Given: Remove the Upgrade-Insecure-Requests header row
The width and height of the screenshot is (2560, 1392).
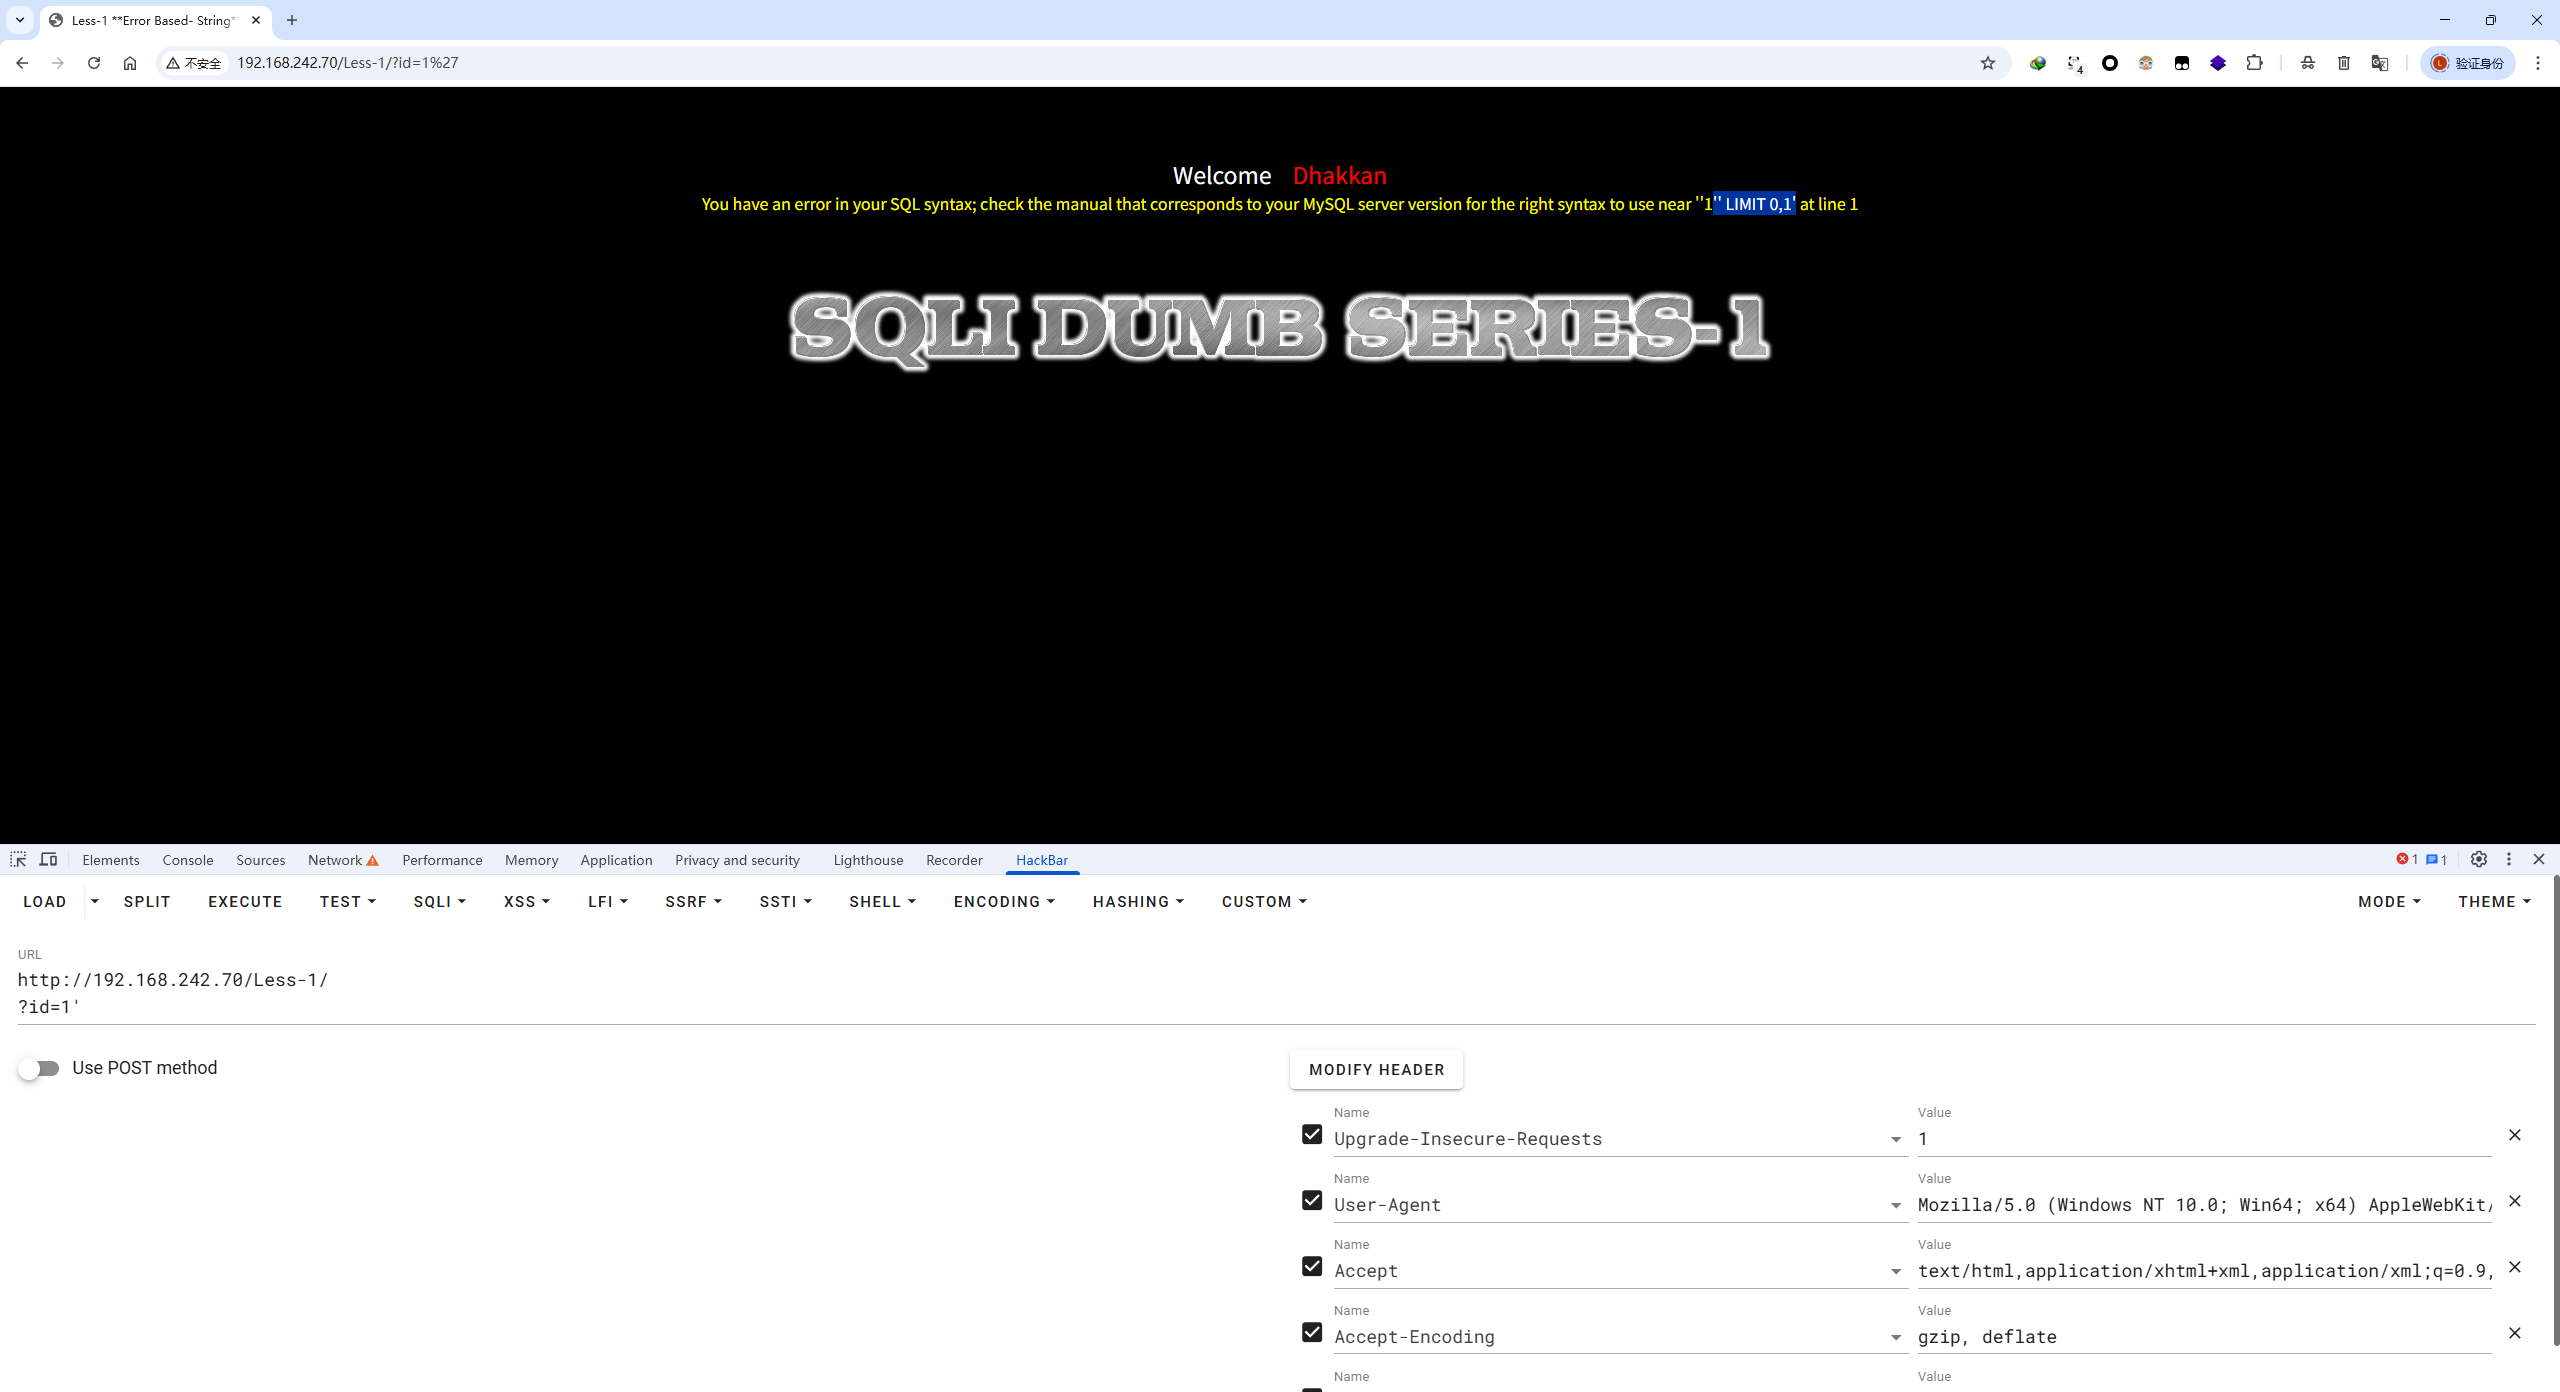Looking at the screenshot, I should coord(2515,1135).
